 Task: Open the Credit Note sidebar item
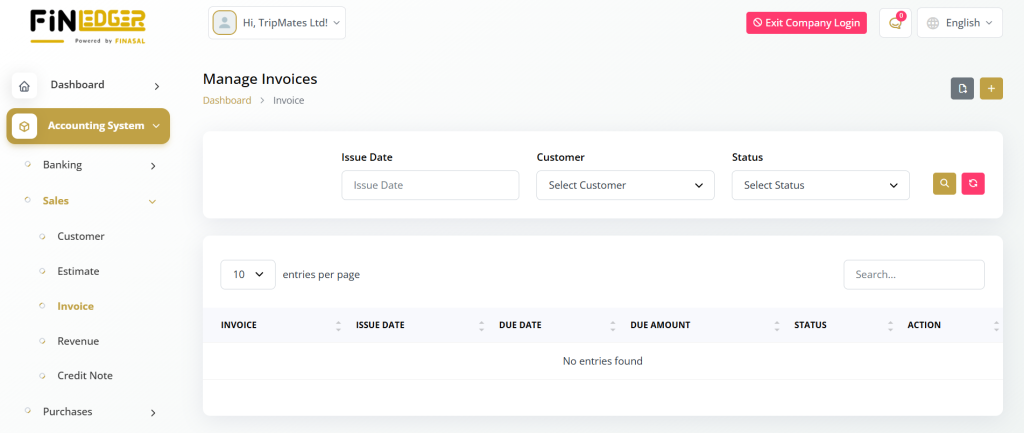coord(85,376)
